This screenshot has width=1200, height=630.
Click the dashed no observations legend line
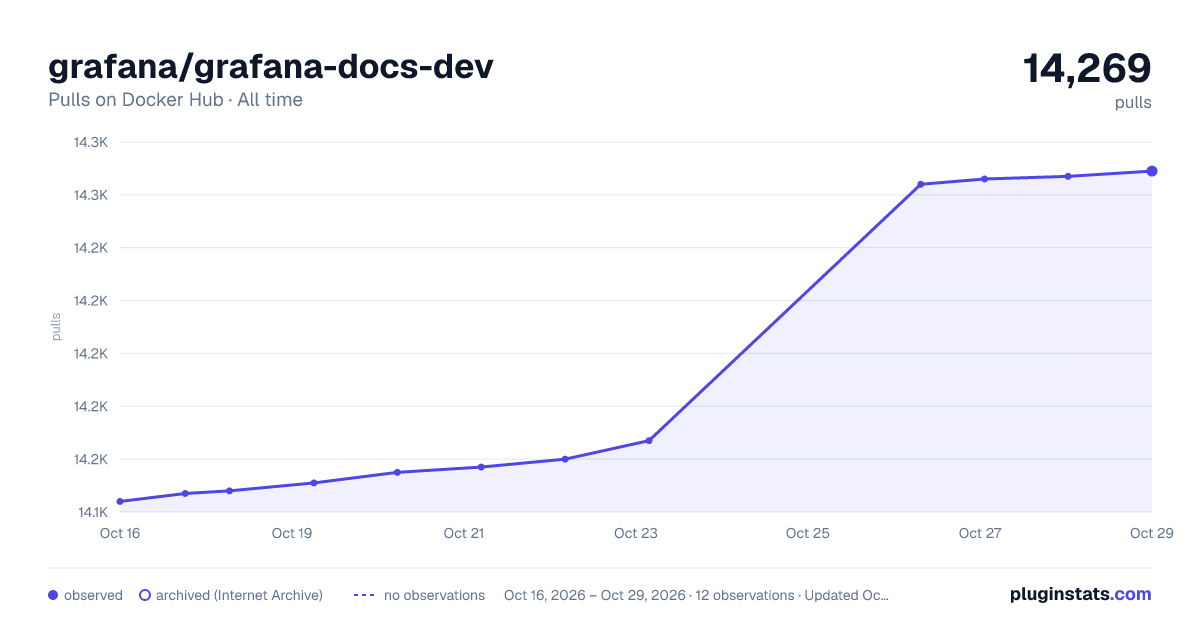coord(364,595)
